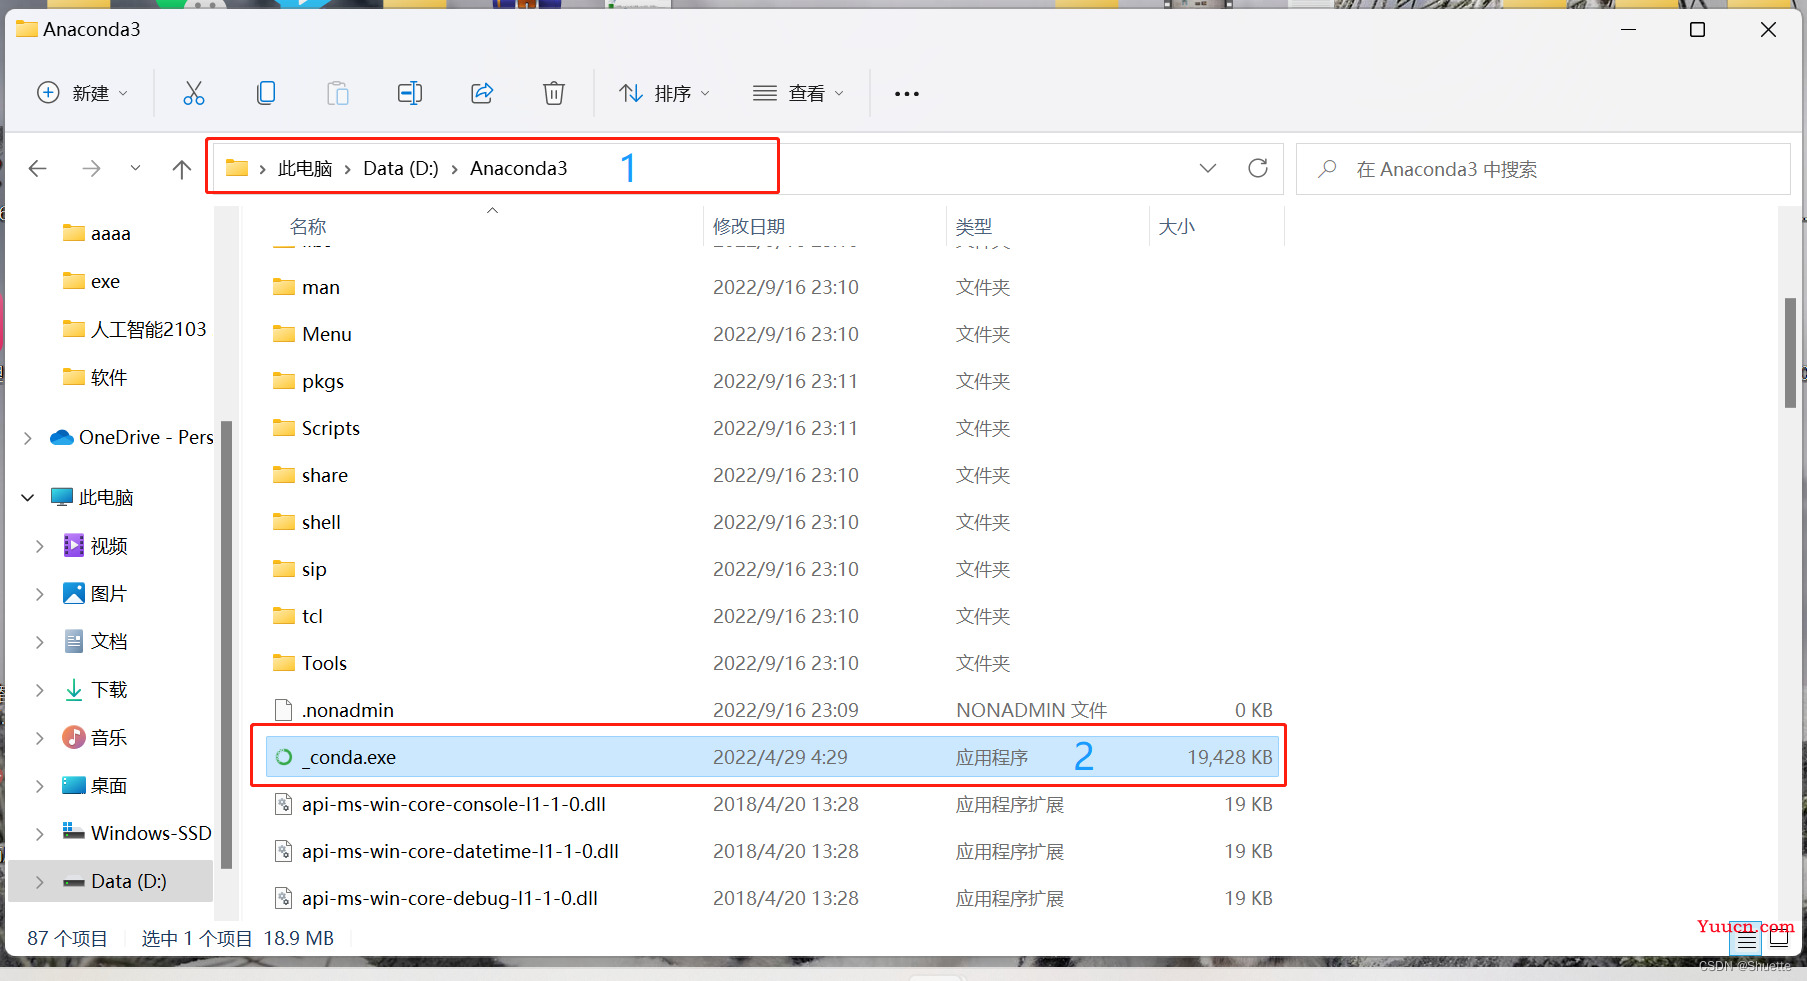Click the 音乐 music icon in sidebar
The image size is (1807, 981).
point(74,737)
